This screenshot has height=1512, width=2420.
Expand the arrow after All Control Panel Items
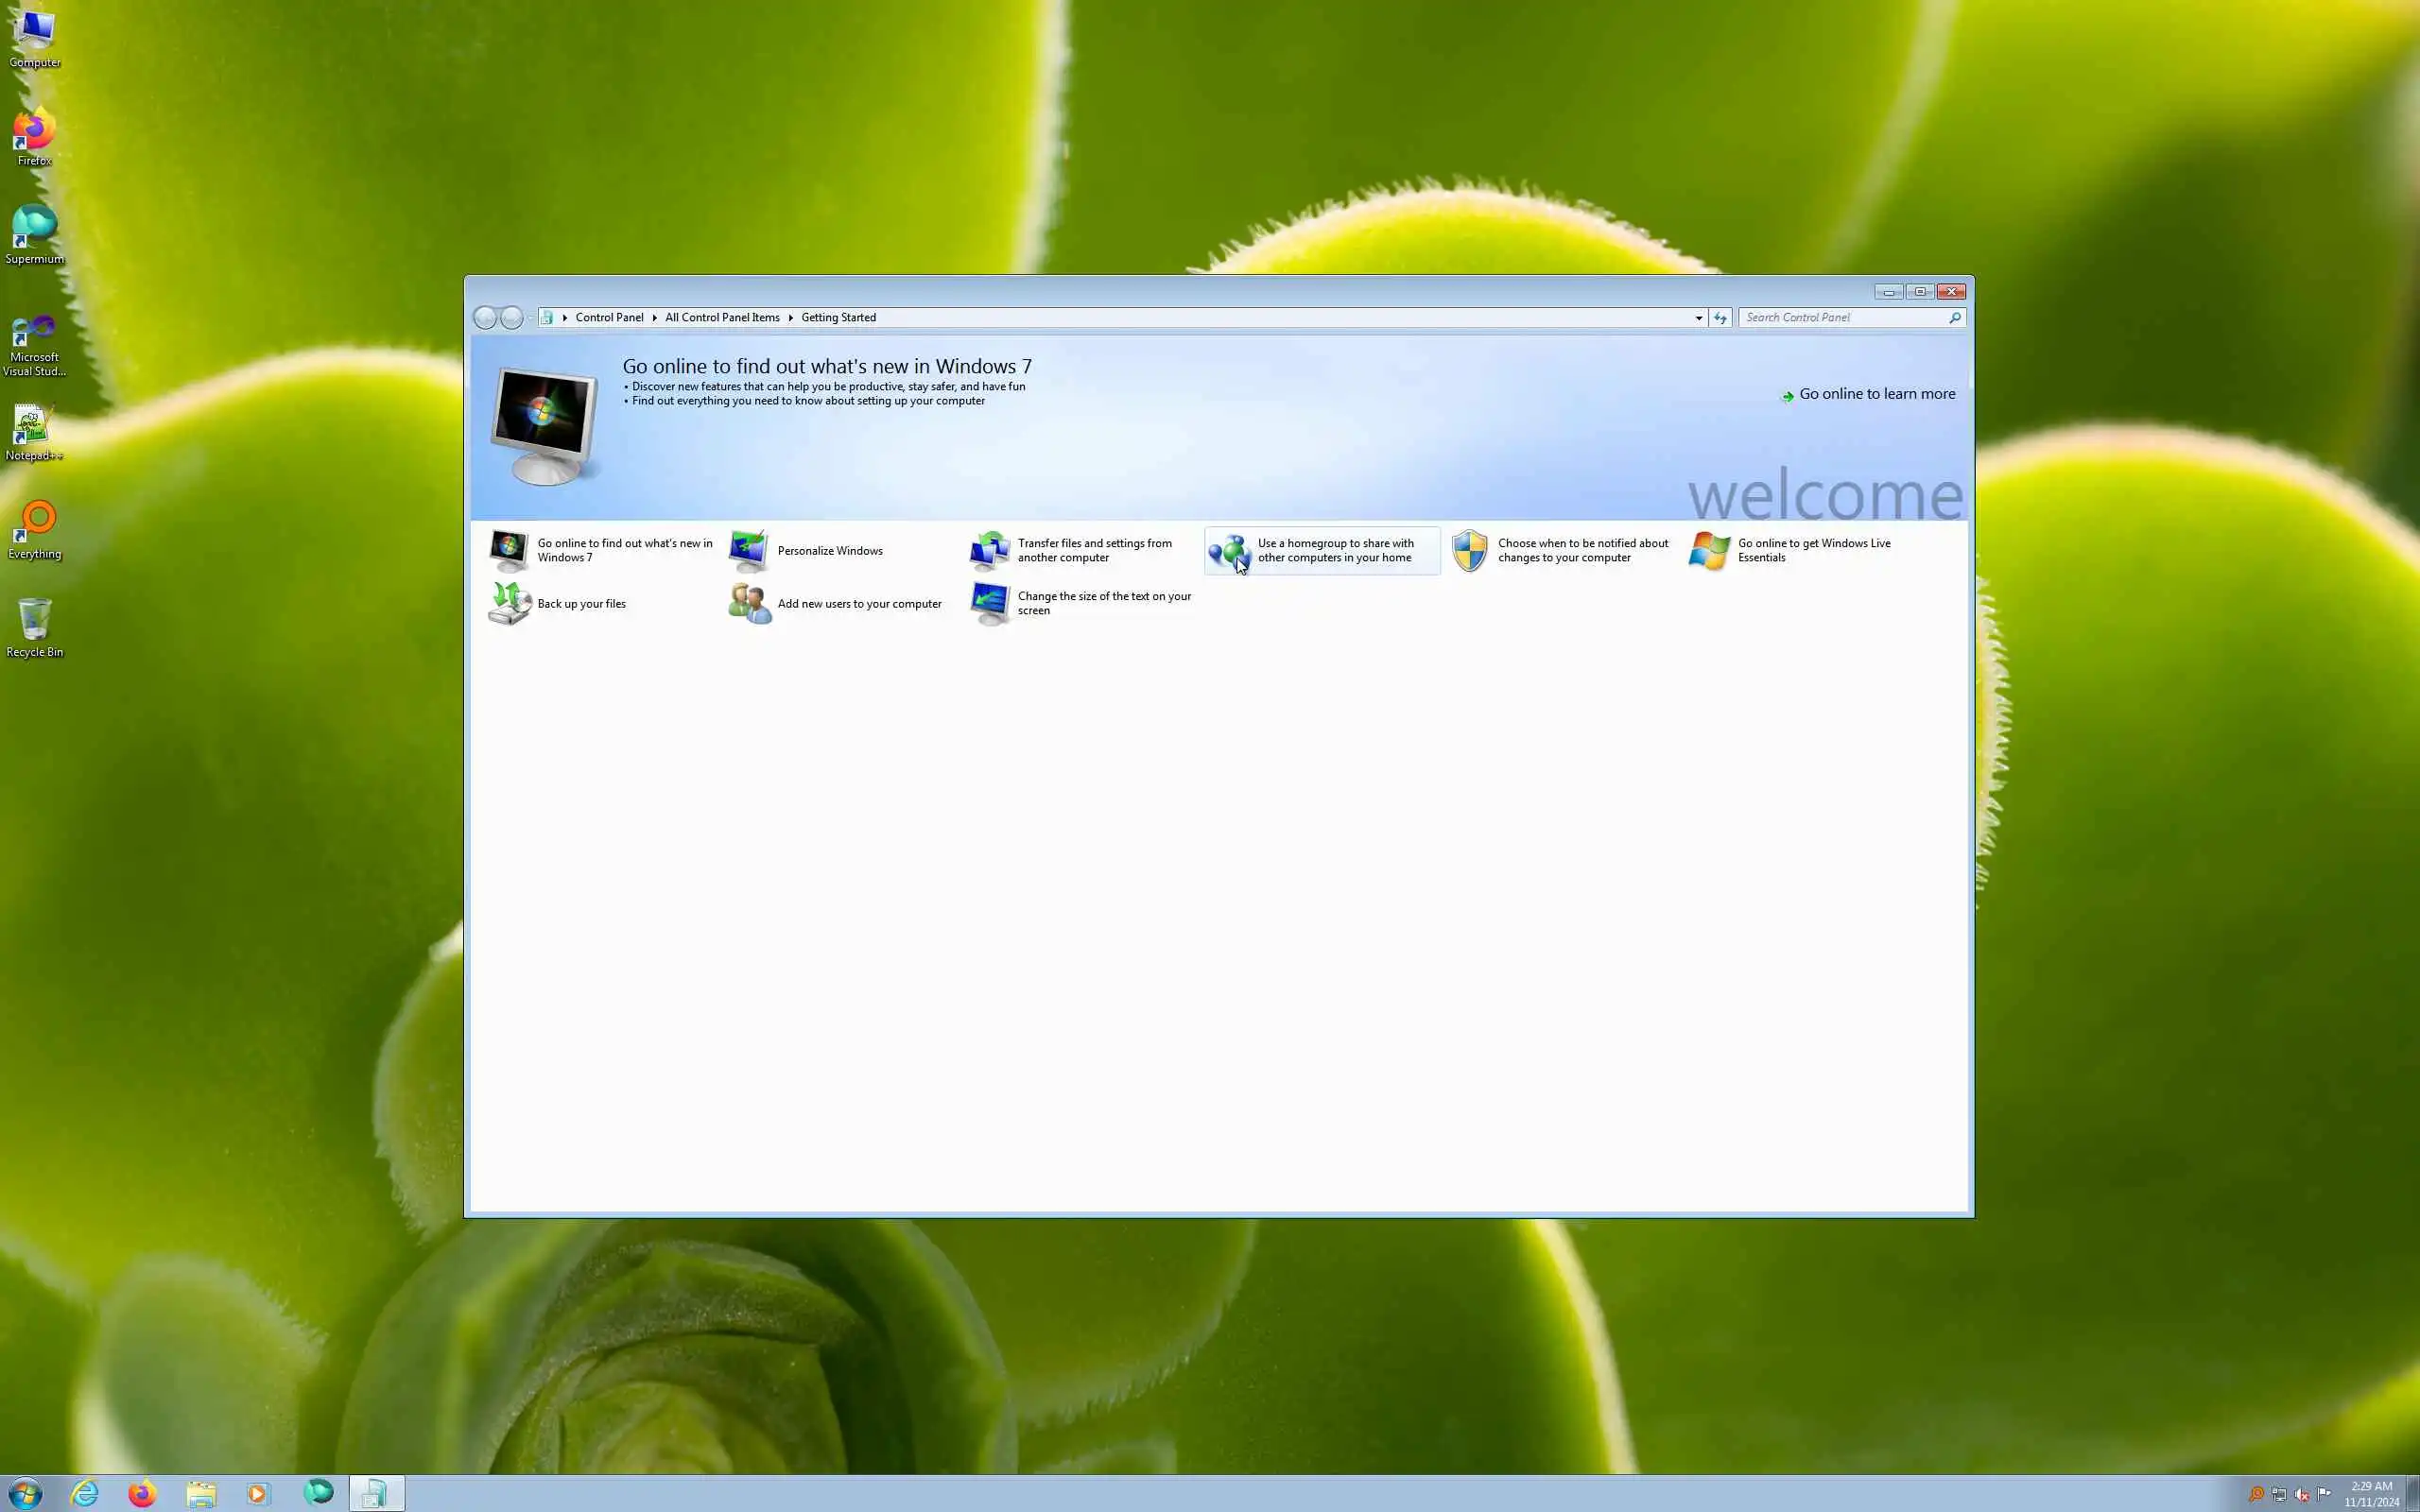coord(790,318)
